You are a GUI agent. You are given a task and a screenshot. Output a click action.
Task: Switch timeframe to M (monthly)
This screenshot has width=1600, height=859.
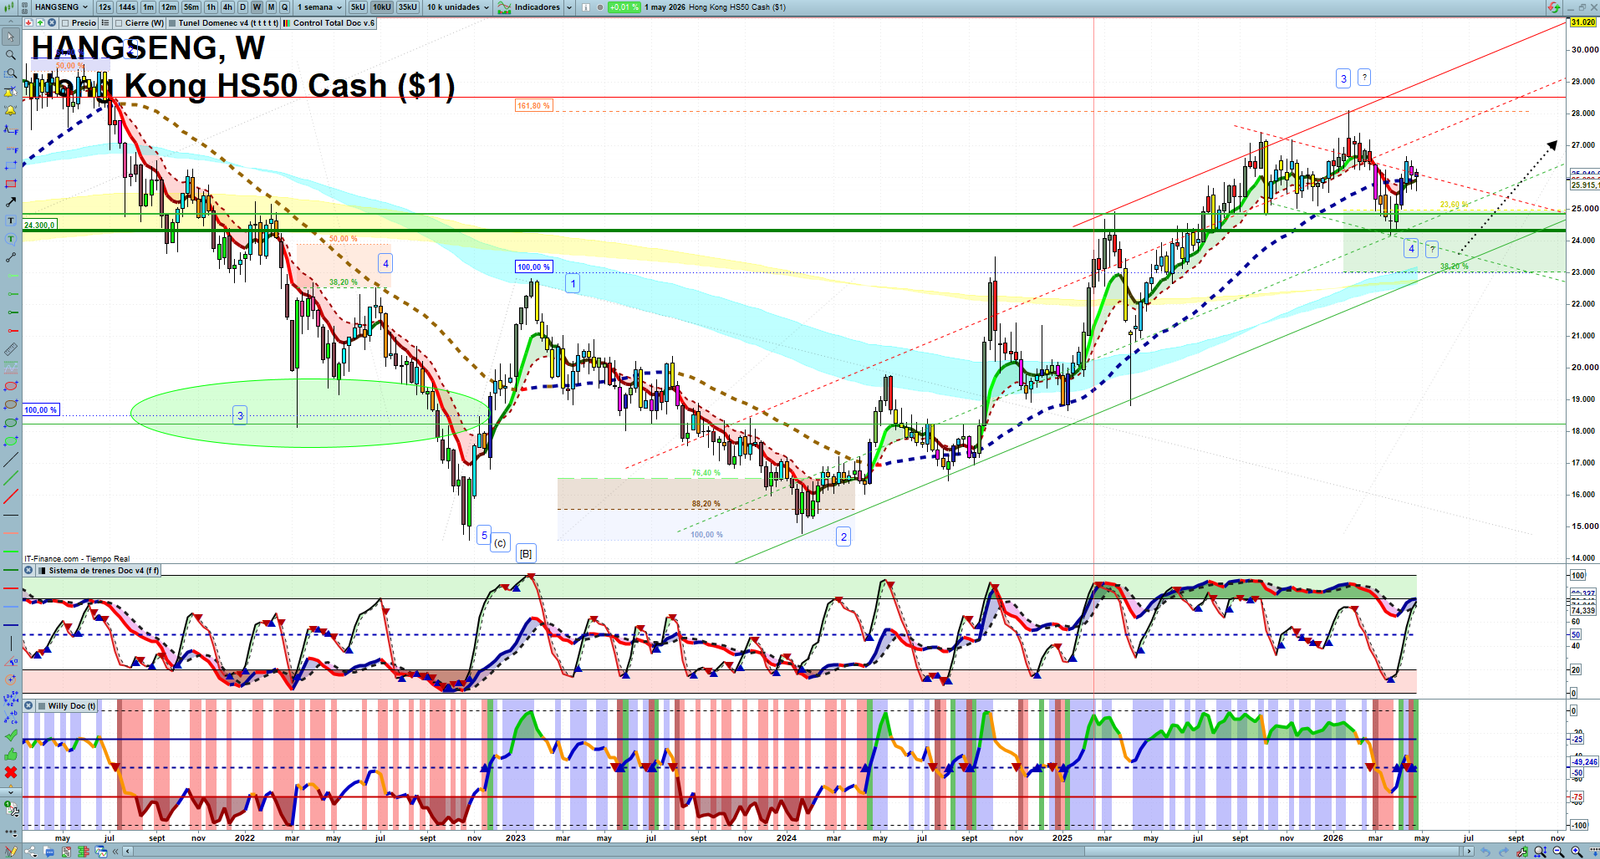pyautogui.click(x=271, y=7)
